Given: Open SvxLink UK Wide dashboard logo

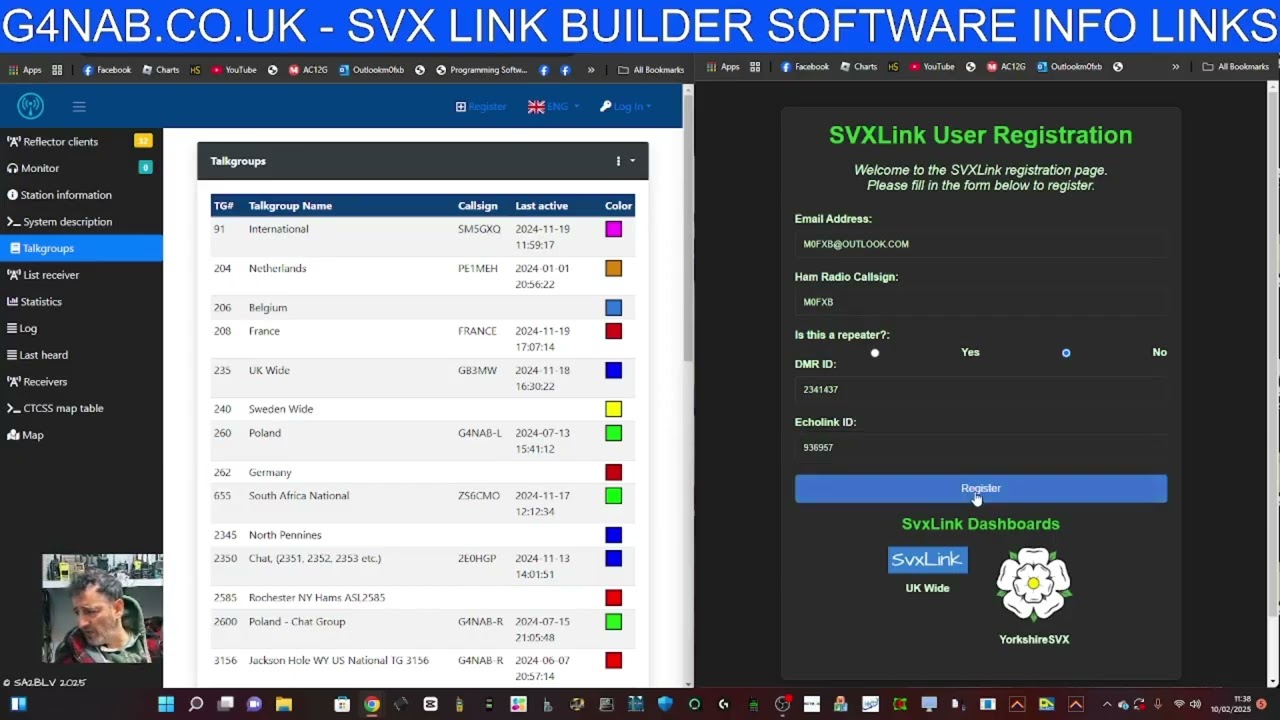Looking at the screenshot, I should pyautogui.click(x=927, y=560).
